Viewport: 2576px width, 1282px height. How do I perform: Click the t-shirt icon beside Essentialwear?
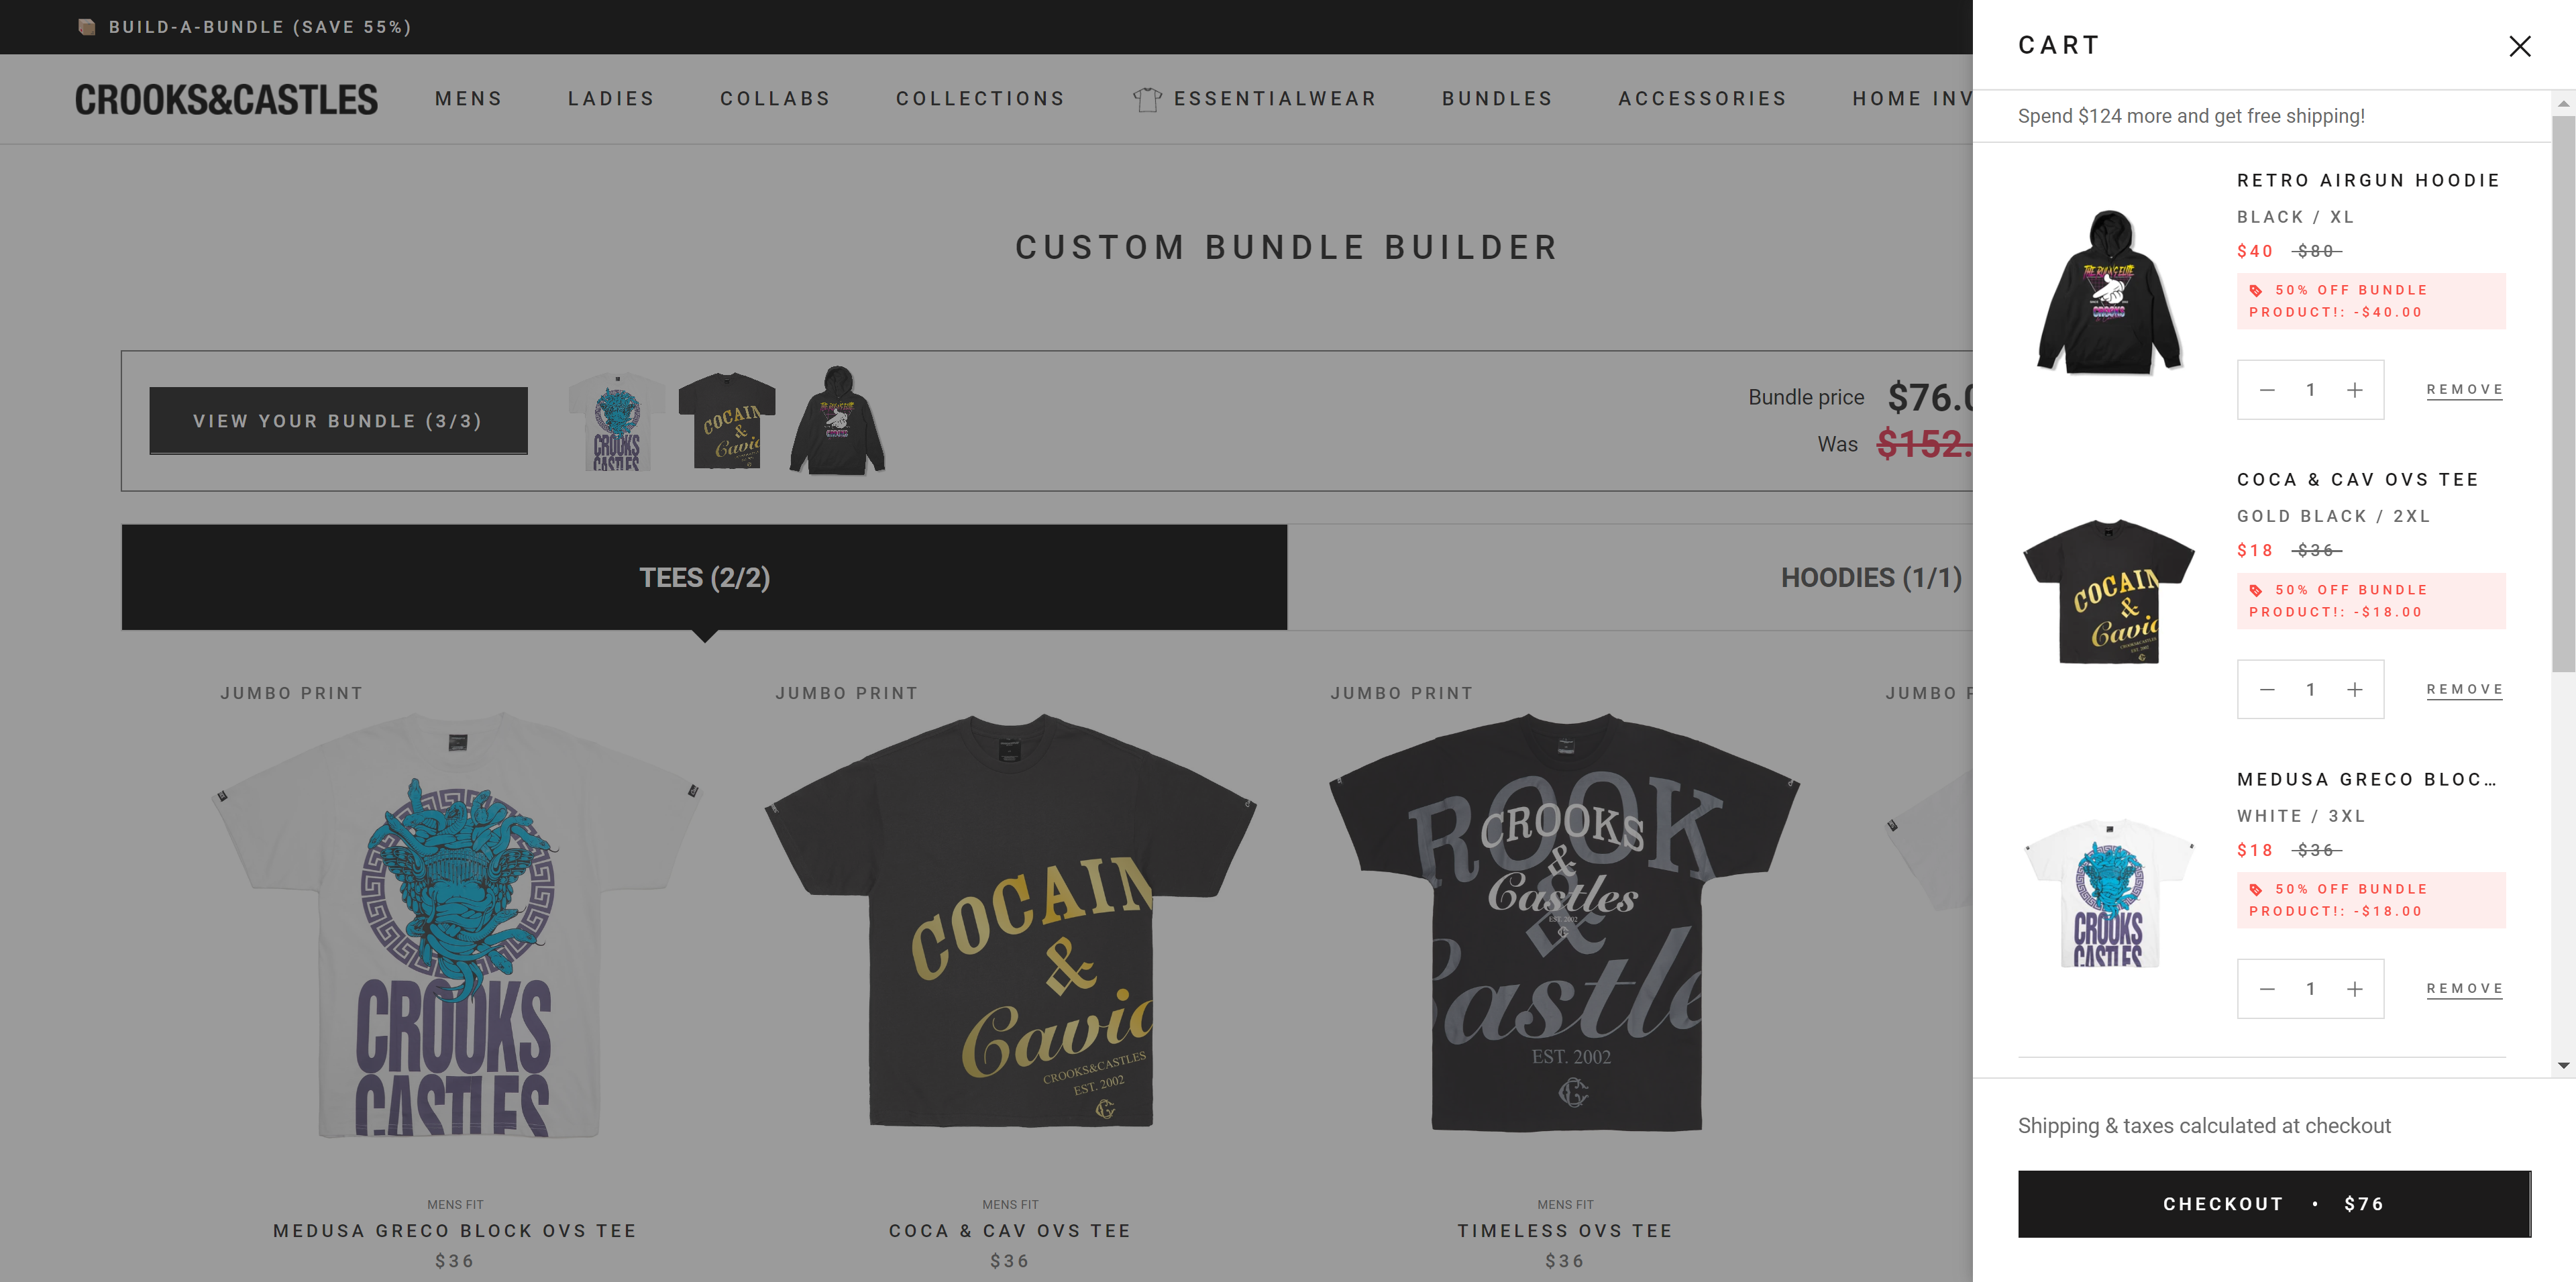coord(1147,99)
